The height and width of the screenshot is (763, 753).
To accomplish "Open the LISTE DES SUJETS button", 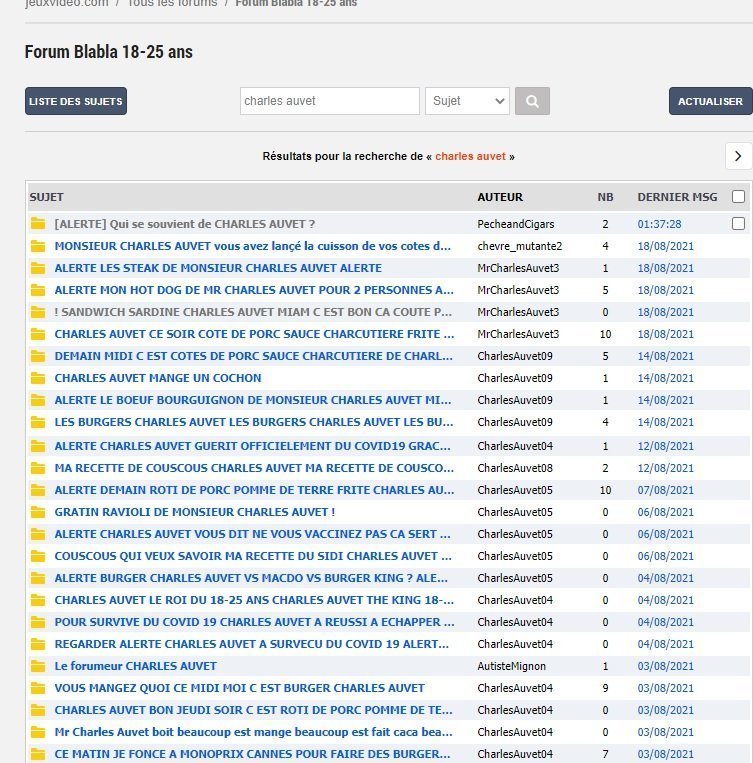I will (x=76, y=101).
